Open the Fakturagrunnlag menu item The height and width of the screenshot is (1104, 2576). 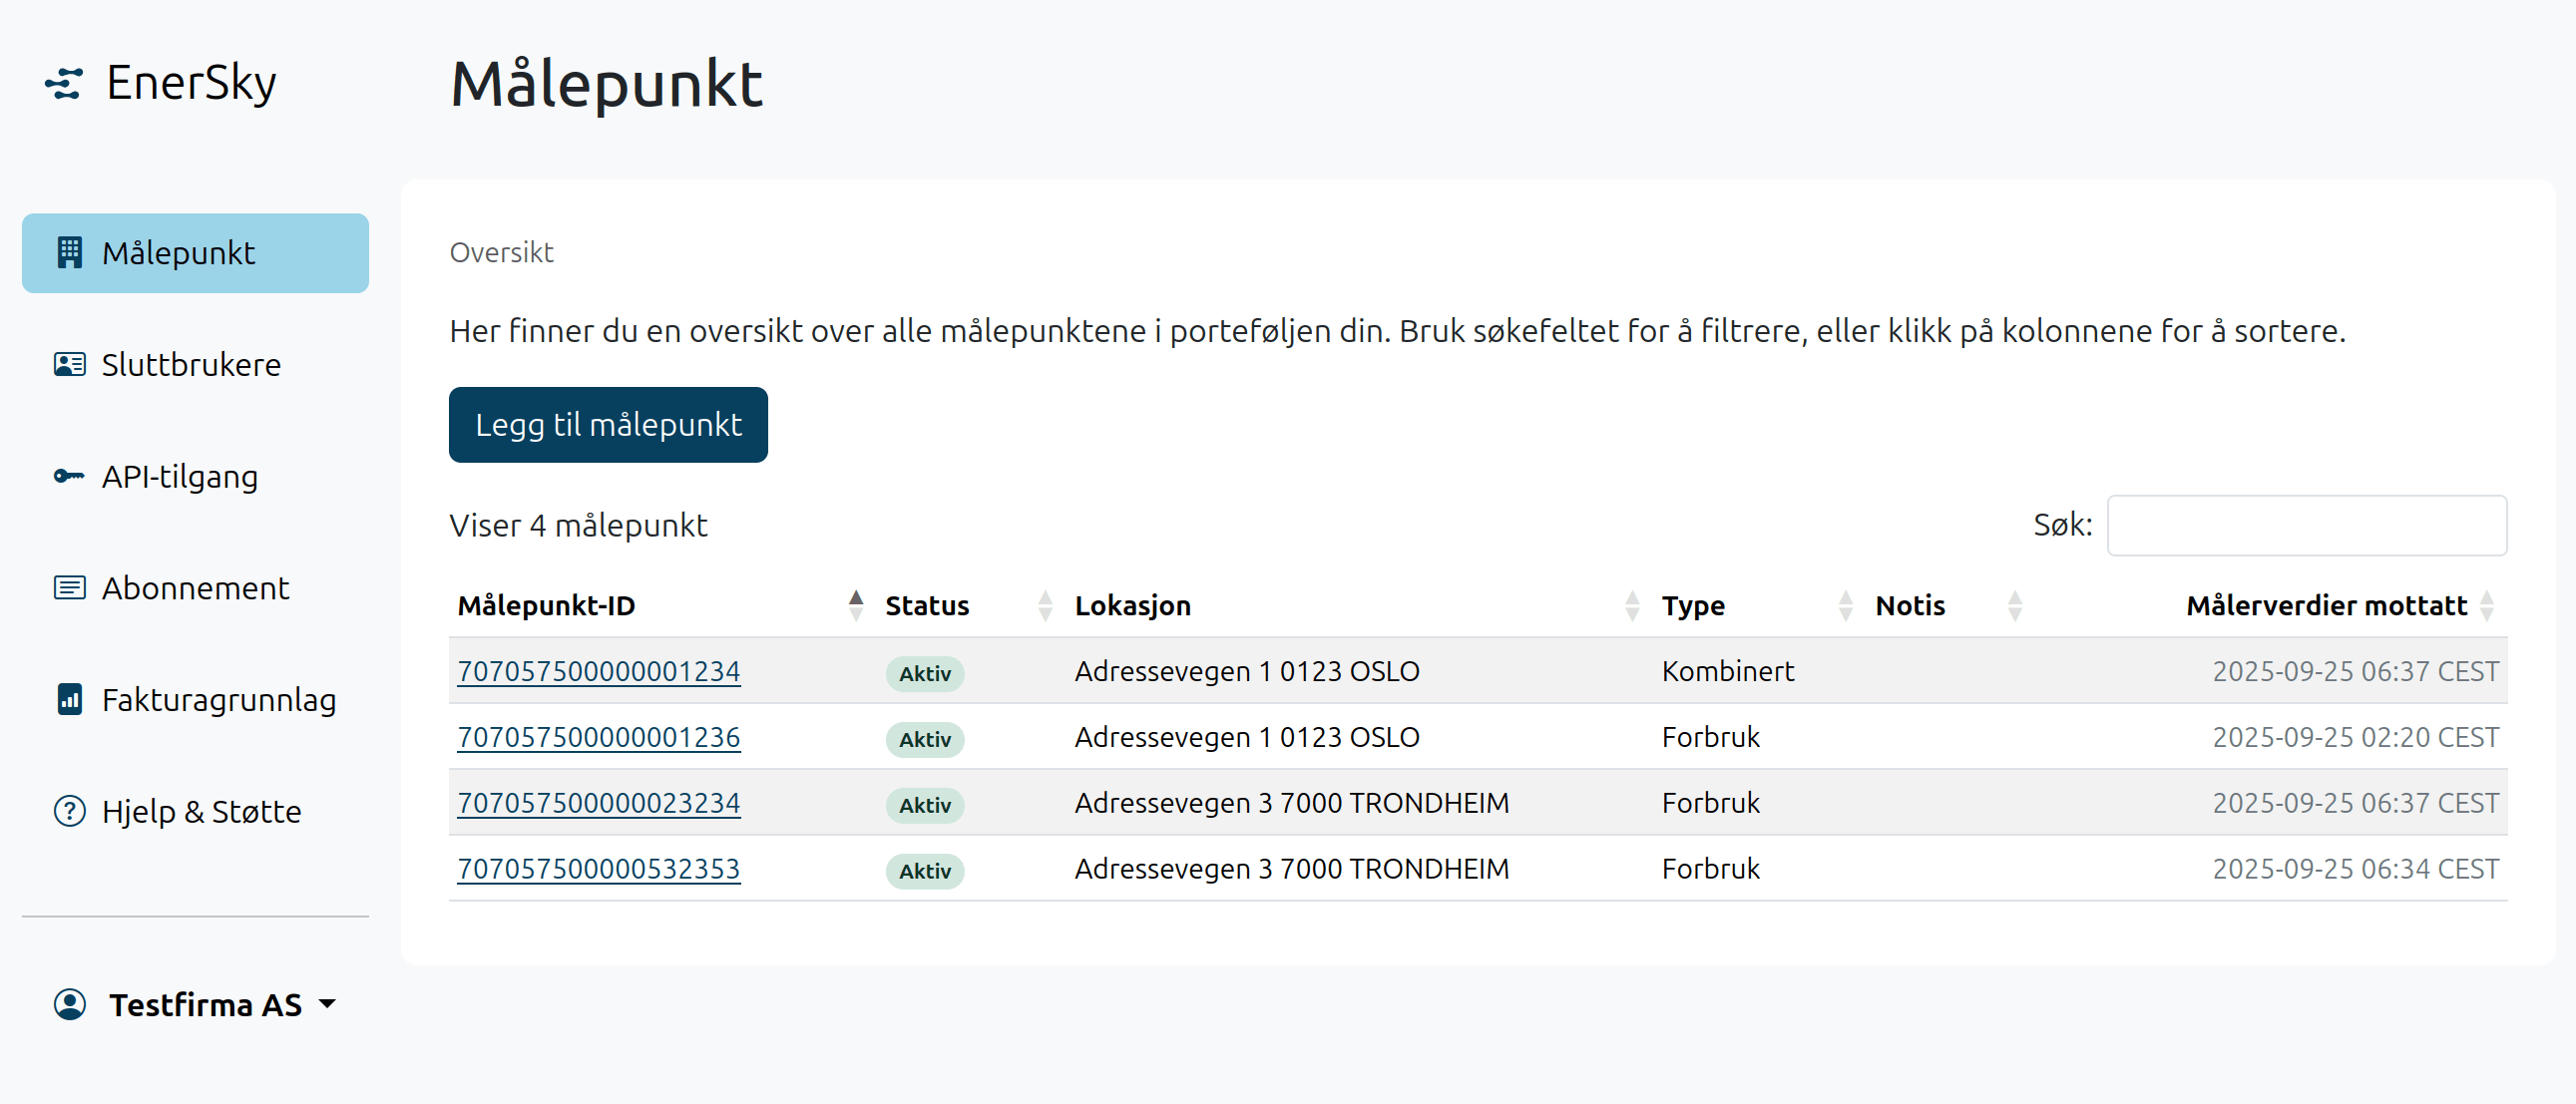(x=218, y=700)
